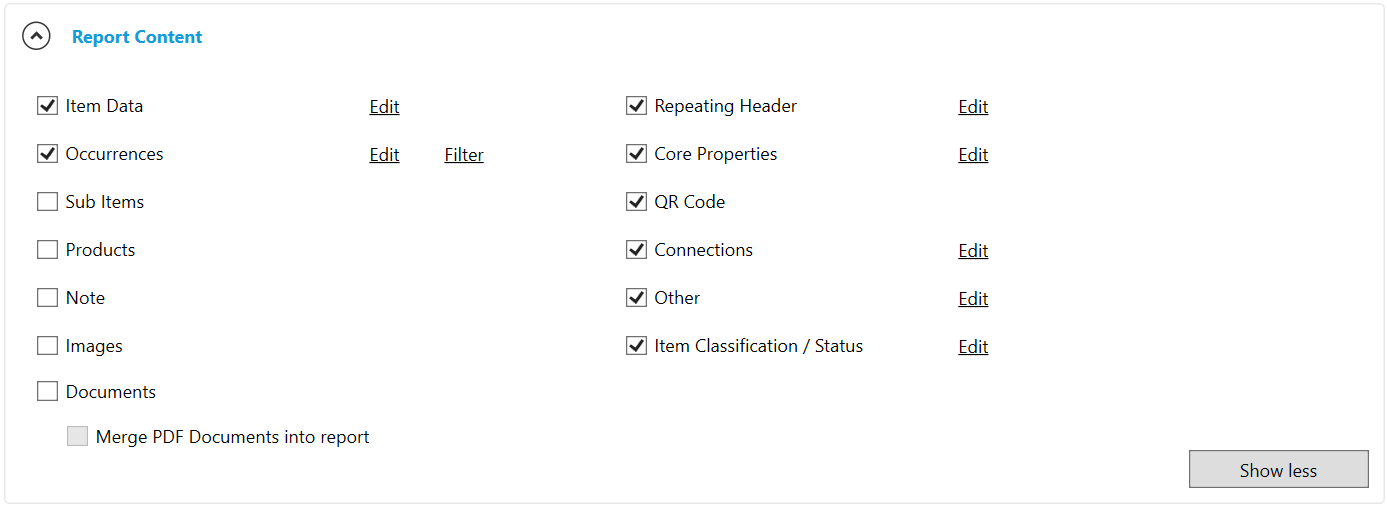Open the Occurrences Filter link

pyautogui.click(x=464, y=155)
